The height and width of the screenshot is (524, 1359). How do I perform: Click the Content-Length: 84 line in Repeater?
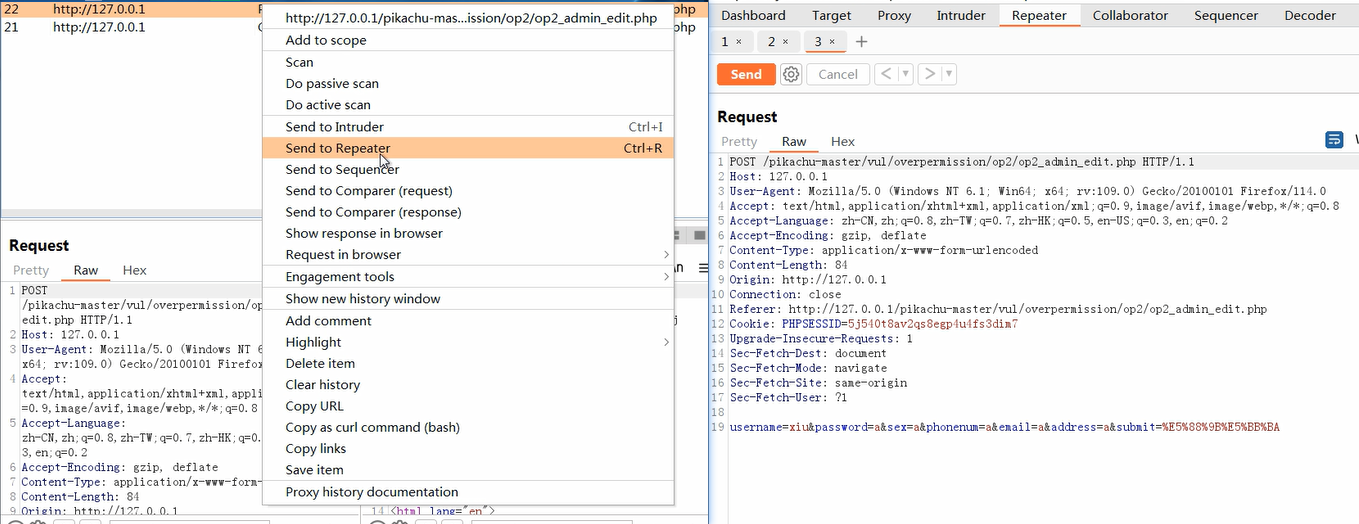(789, 265)
